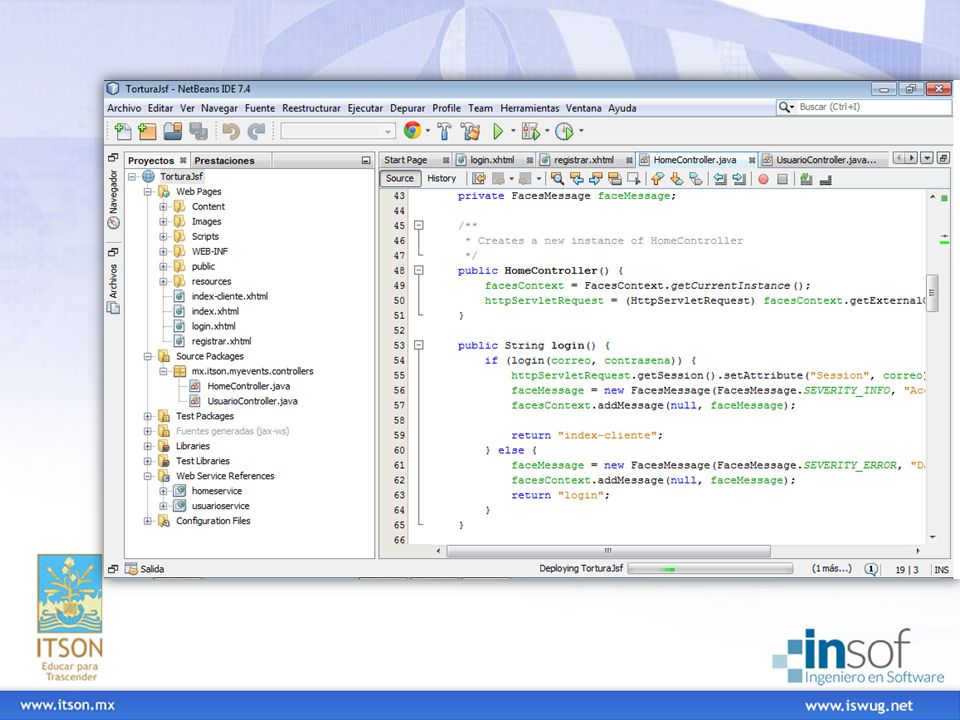Image resolution: width=960 pixels, height=720 pixels.
Task: Click the Open Project toolbar icon
Action: pyautogui.click(x=173, y=130)
